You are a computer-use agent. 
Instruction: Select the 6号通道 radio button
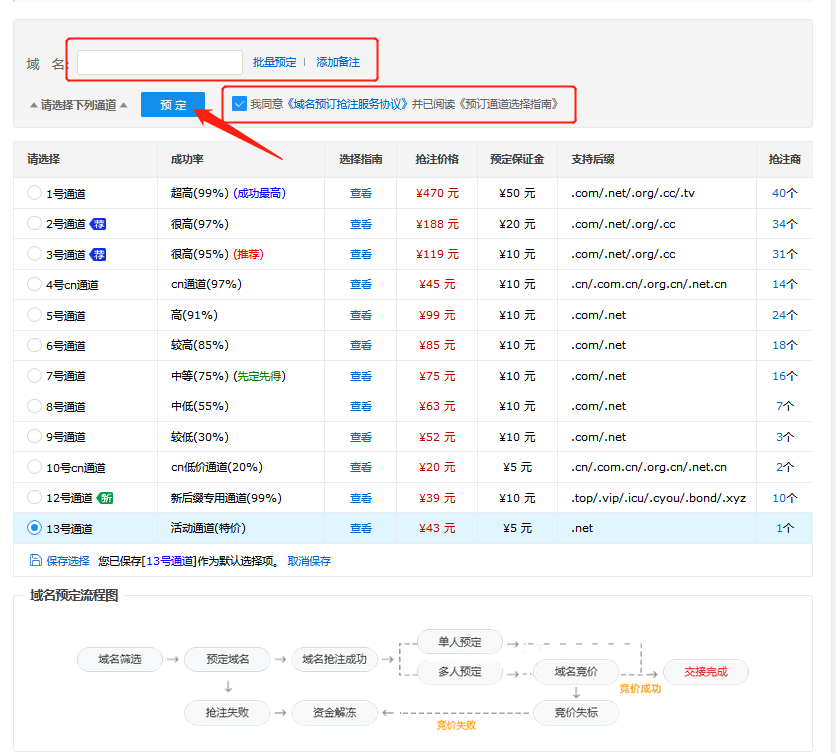tap(34, 345)
